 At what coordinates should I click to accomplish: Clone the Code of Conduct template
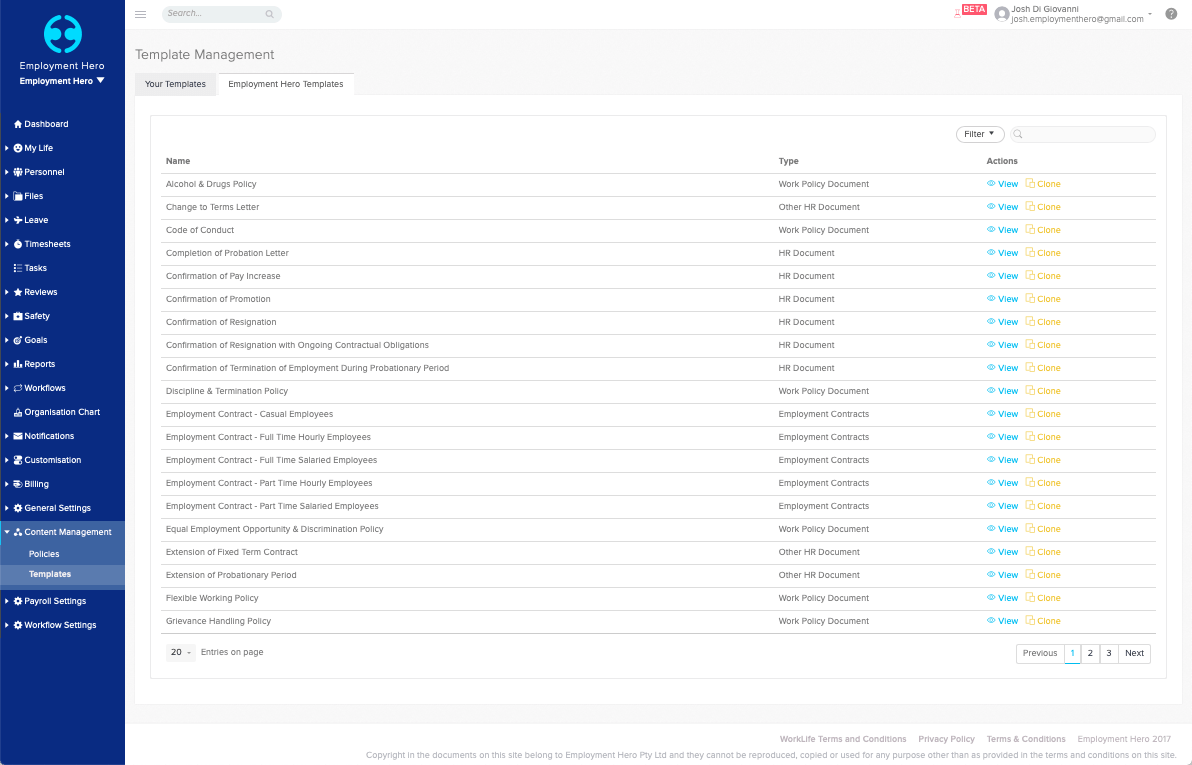click(1043, 230)
